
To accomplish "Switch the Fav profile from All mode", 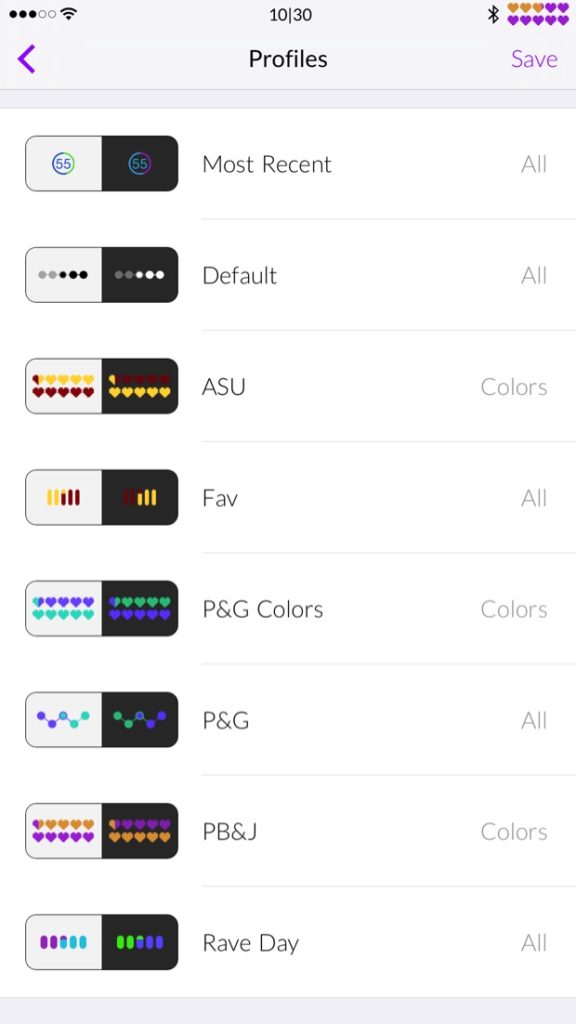I will [x=534, y=497].
